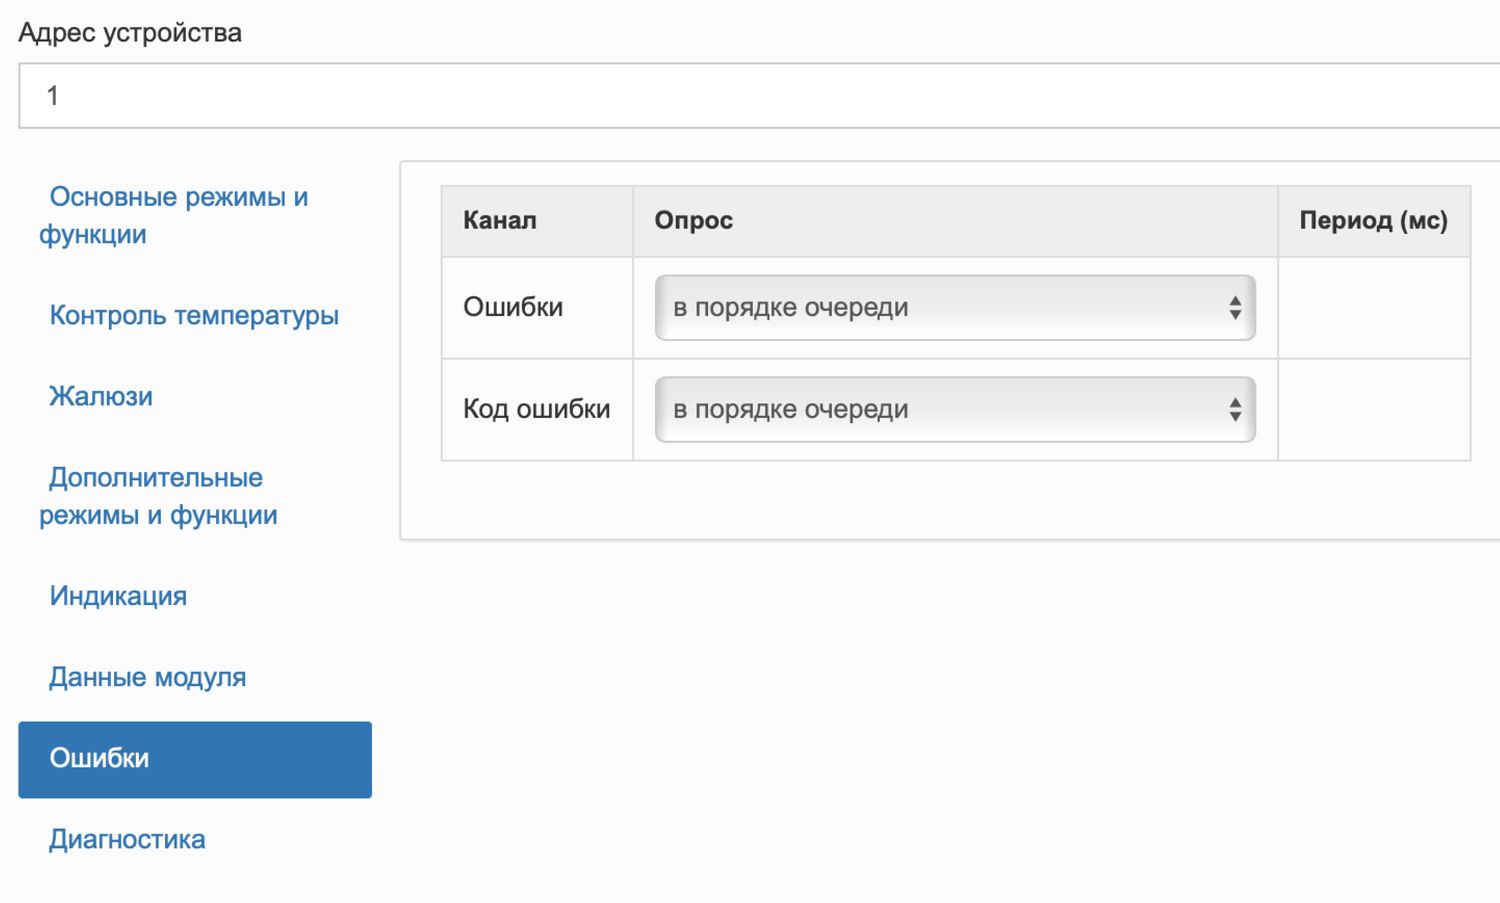
Task: Select the highlighted Ошибки sidebar tab
Action: click(195, 759)
